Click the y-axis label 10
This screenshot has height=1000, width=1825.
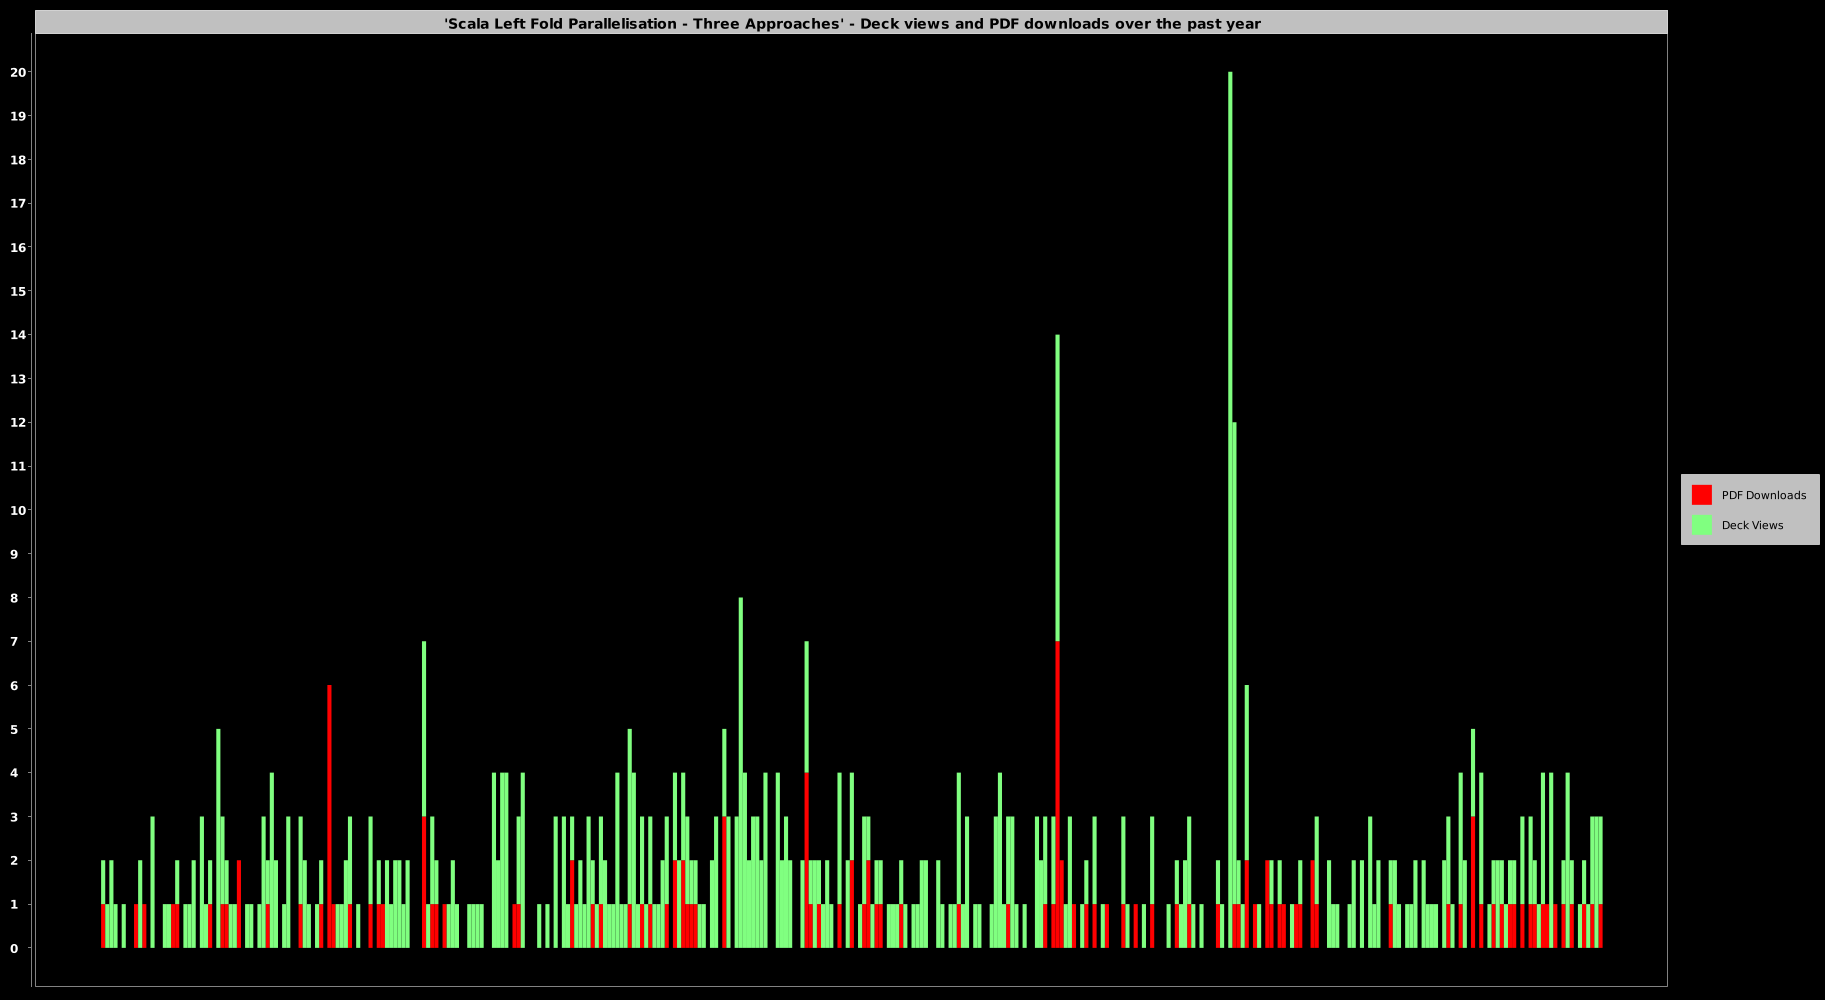(17, 510)
